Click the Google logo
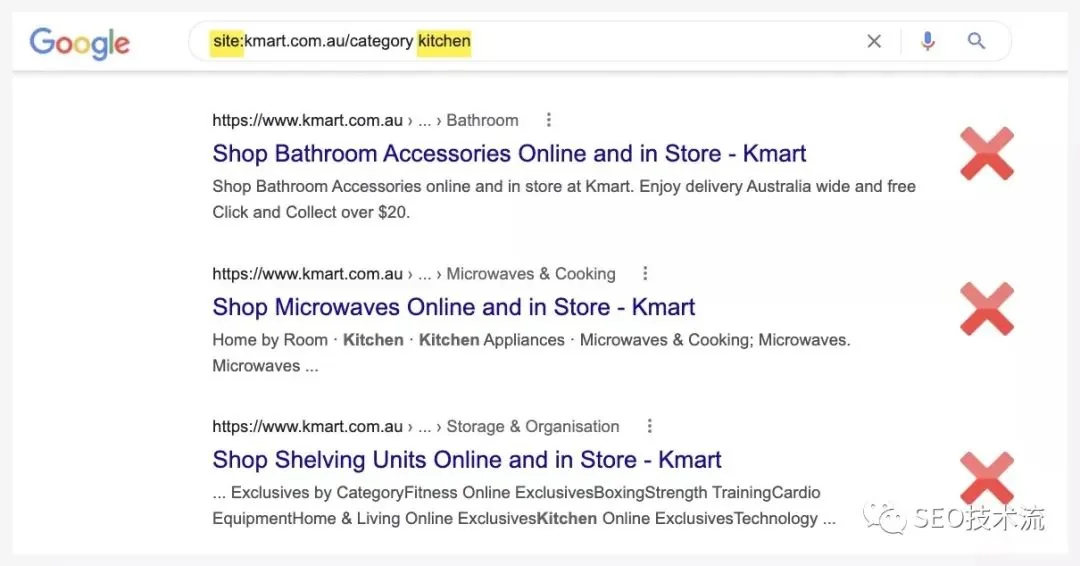1080x566 pixels. 79,43
